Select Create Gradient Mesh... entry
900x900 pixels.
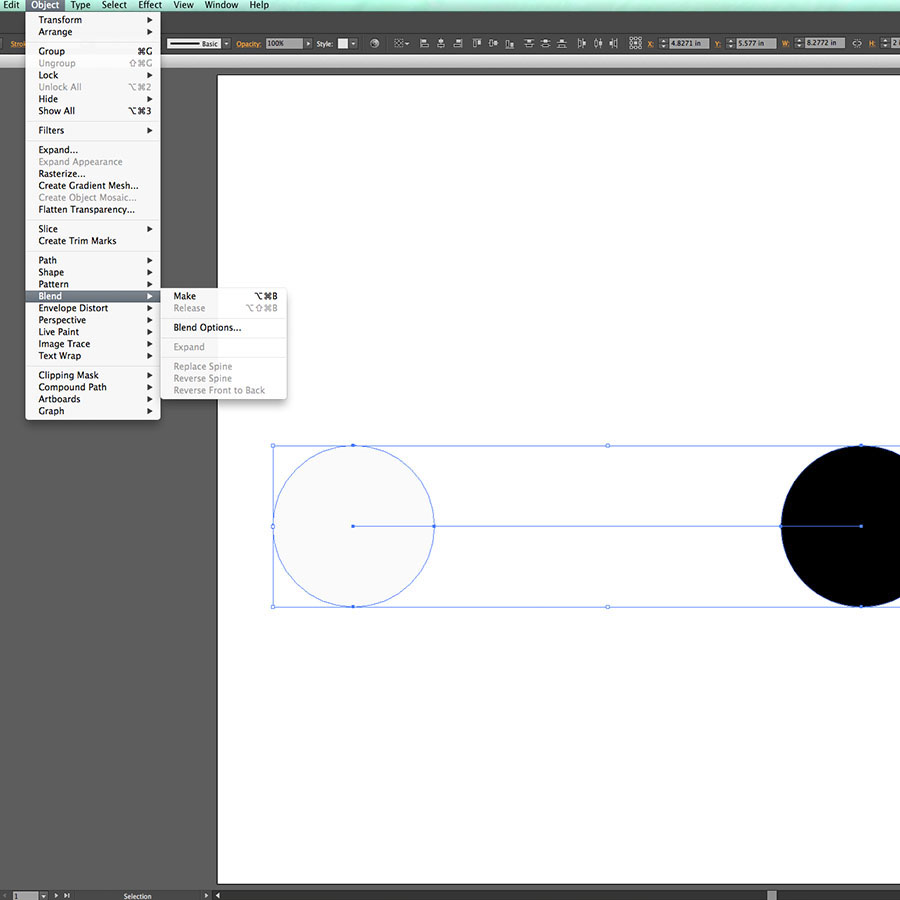click(x=92, y=185)
